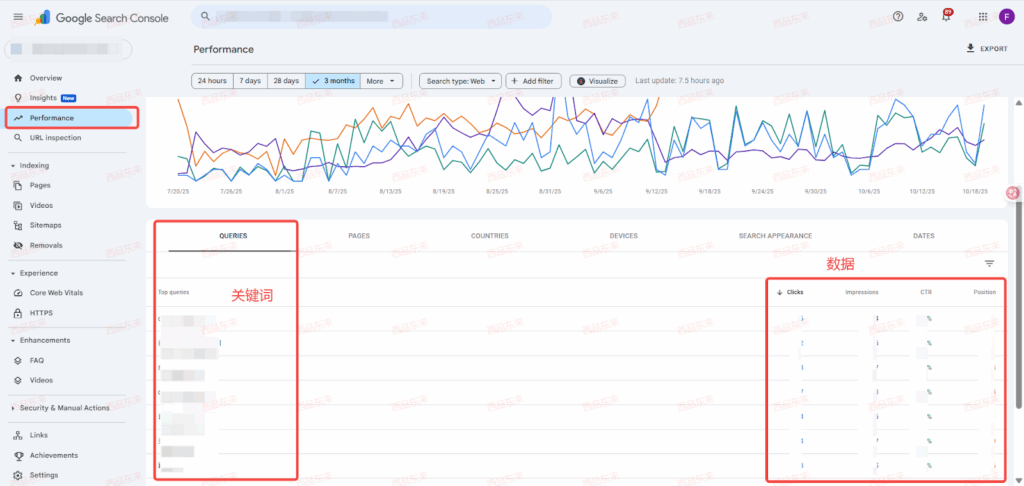
Task: Open Core Web Vitals report
Action: 57,293
